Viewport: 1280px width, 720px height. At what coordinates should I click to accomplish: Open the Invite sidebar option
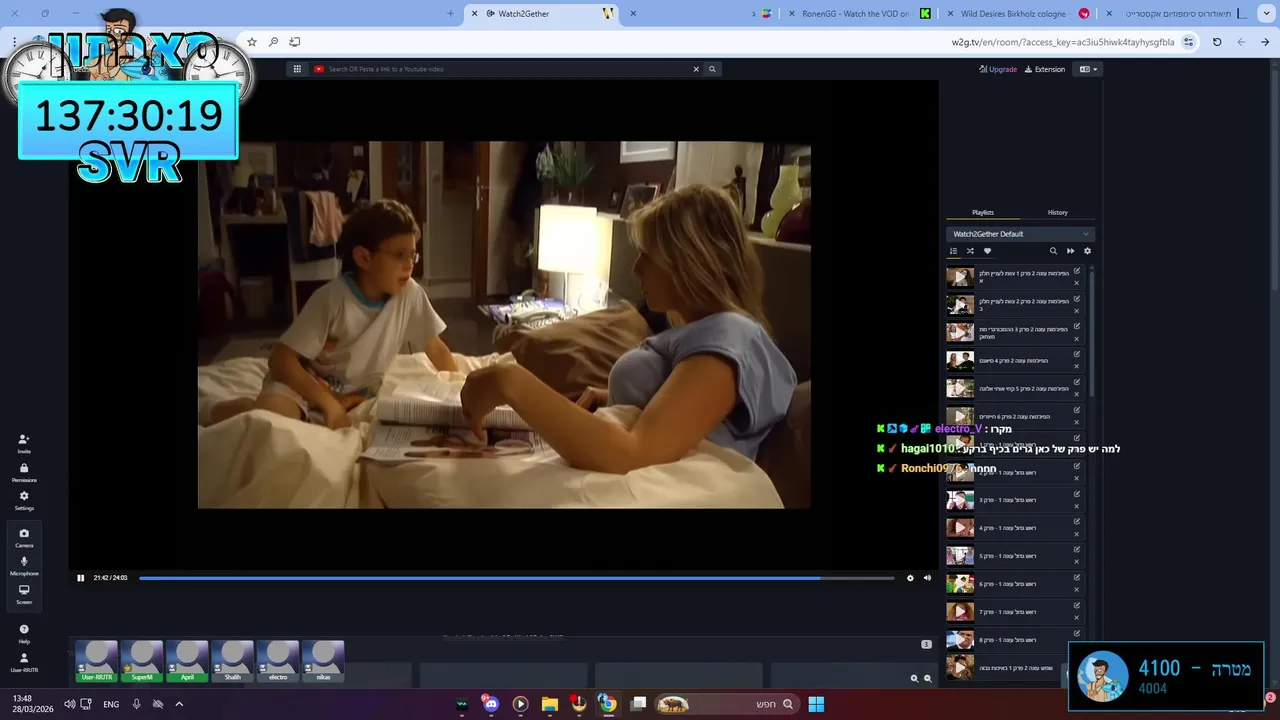click(x=24, y=444)
